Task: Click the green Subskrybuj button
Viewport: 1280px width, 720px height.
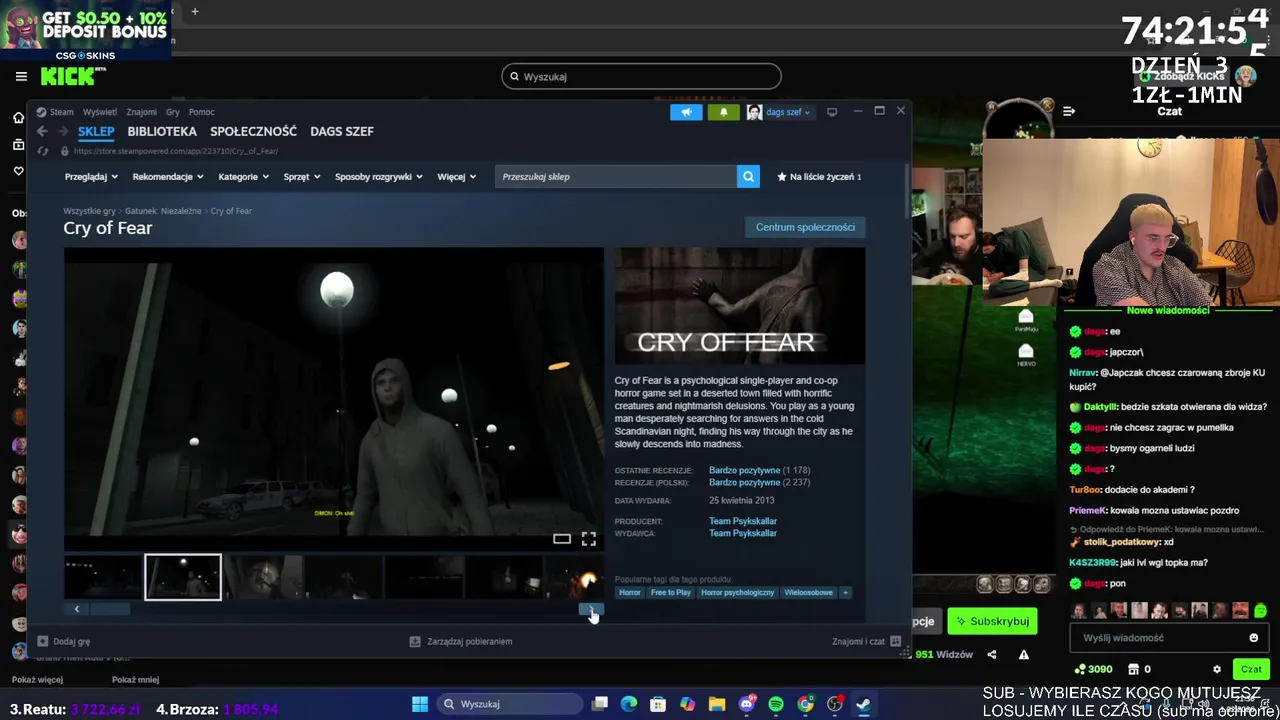Action: 992,621
